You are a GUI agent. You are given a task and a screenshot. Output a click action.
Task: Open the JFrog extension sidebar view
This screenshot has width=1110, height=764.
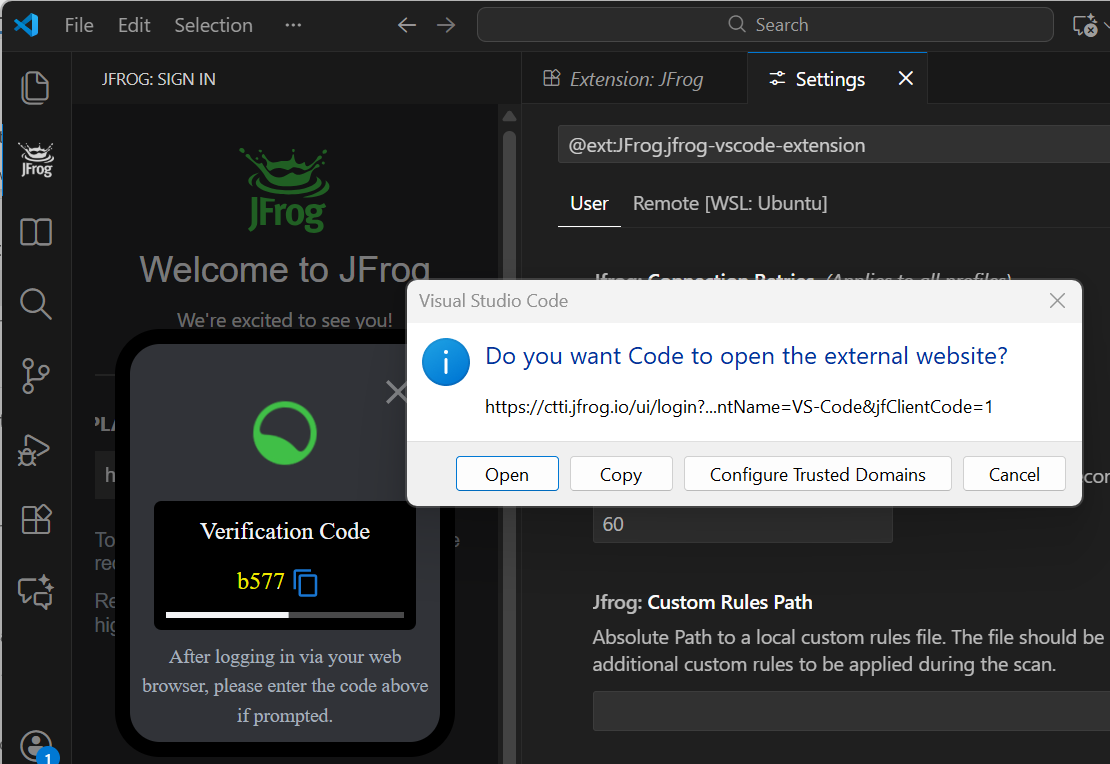coord(35,160)
